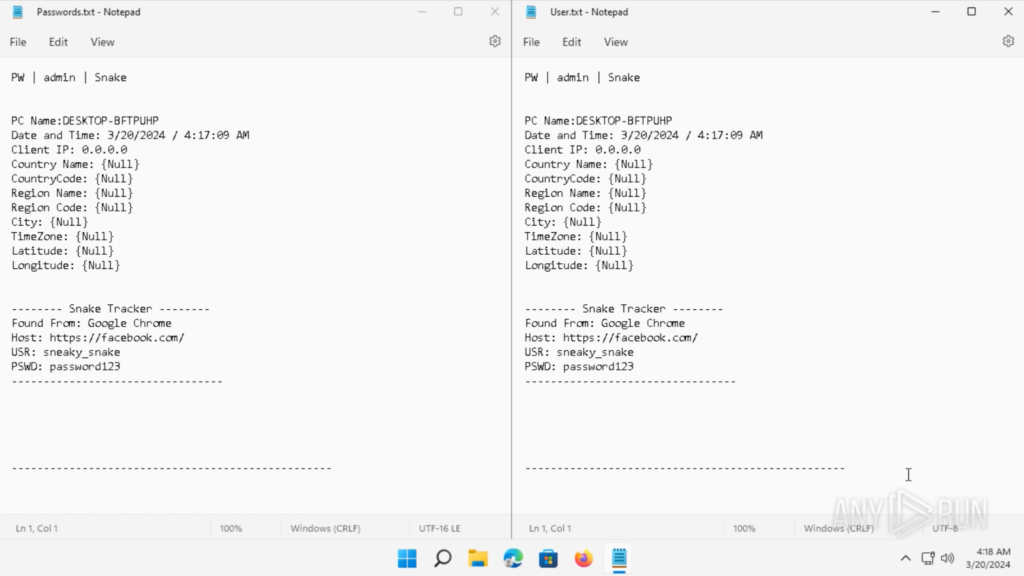Viewport: 1024px width, 576px height.
Task: Click the network tray icon
Action: tap(928, 558)
